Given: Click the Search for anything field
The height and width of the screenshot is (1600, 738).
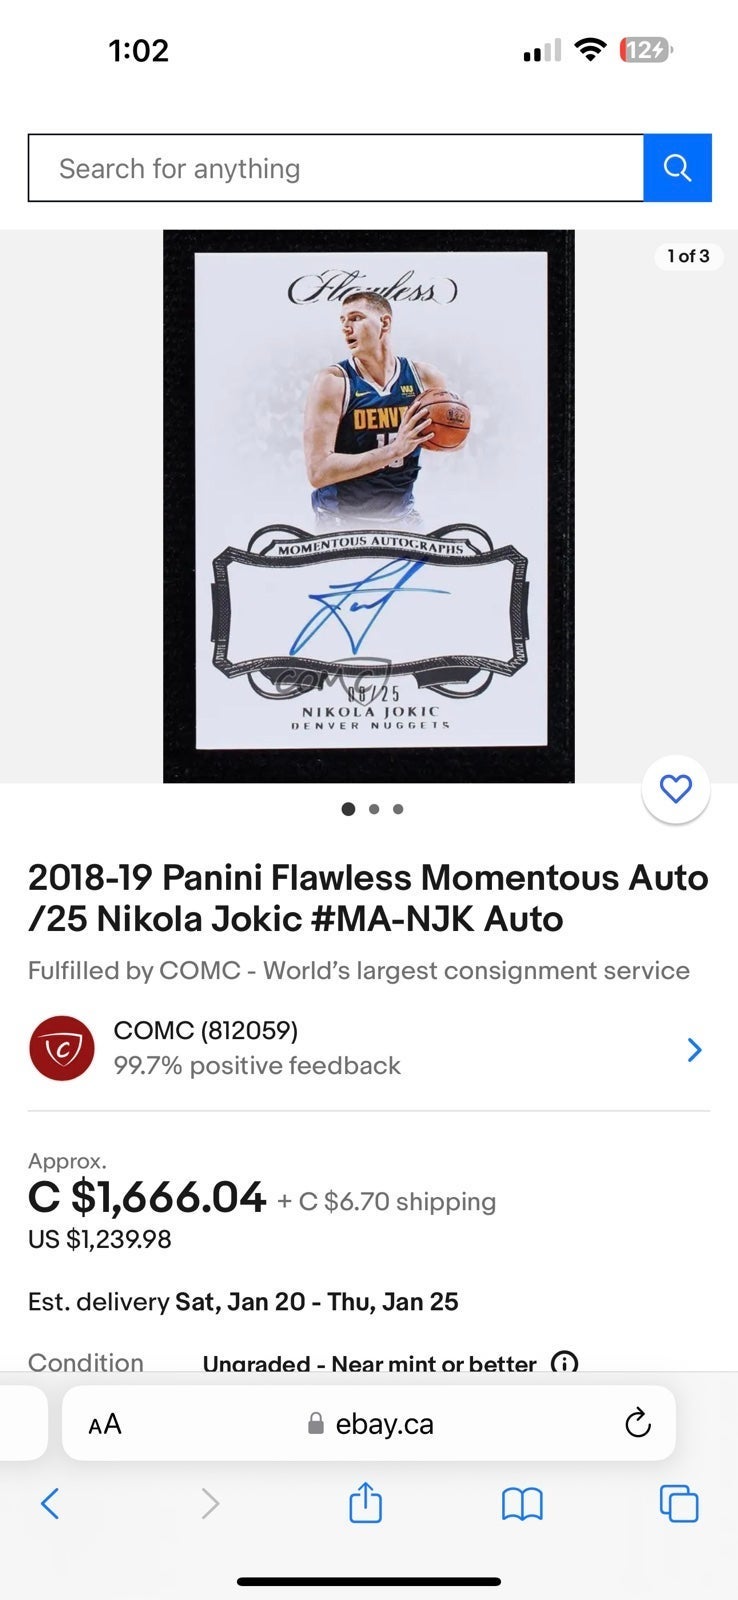Looking at the screenshot, I should (x=336, y=168).
